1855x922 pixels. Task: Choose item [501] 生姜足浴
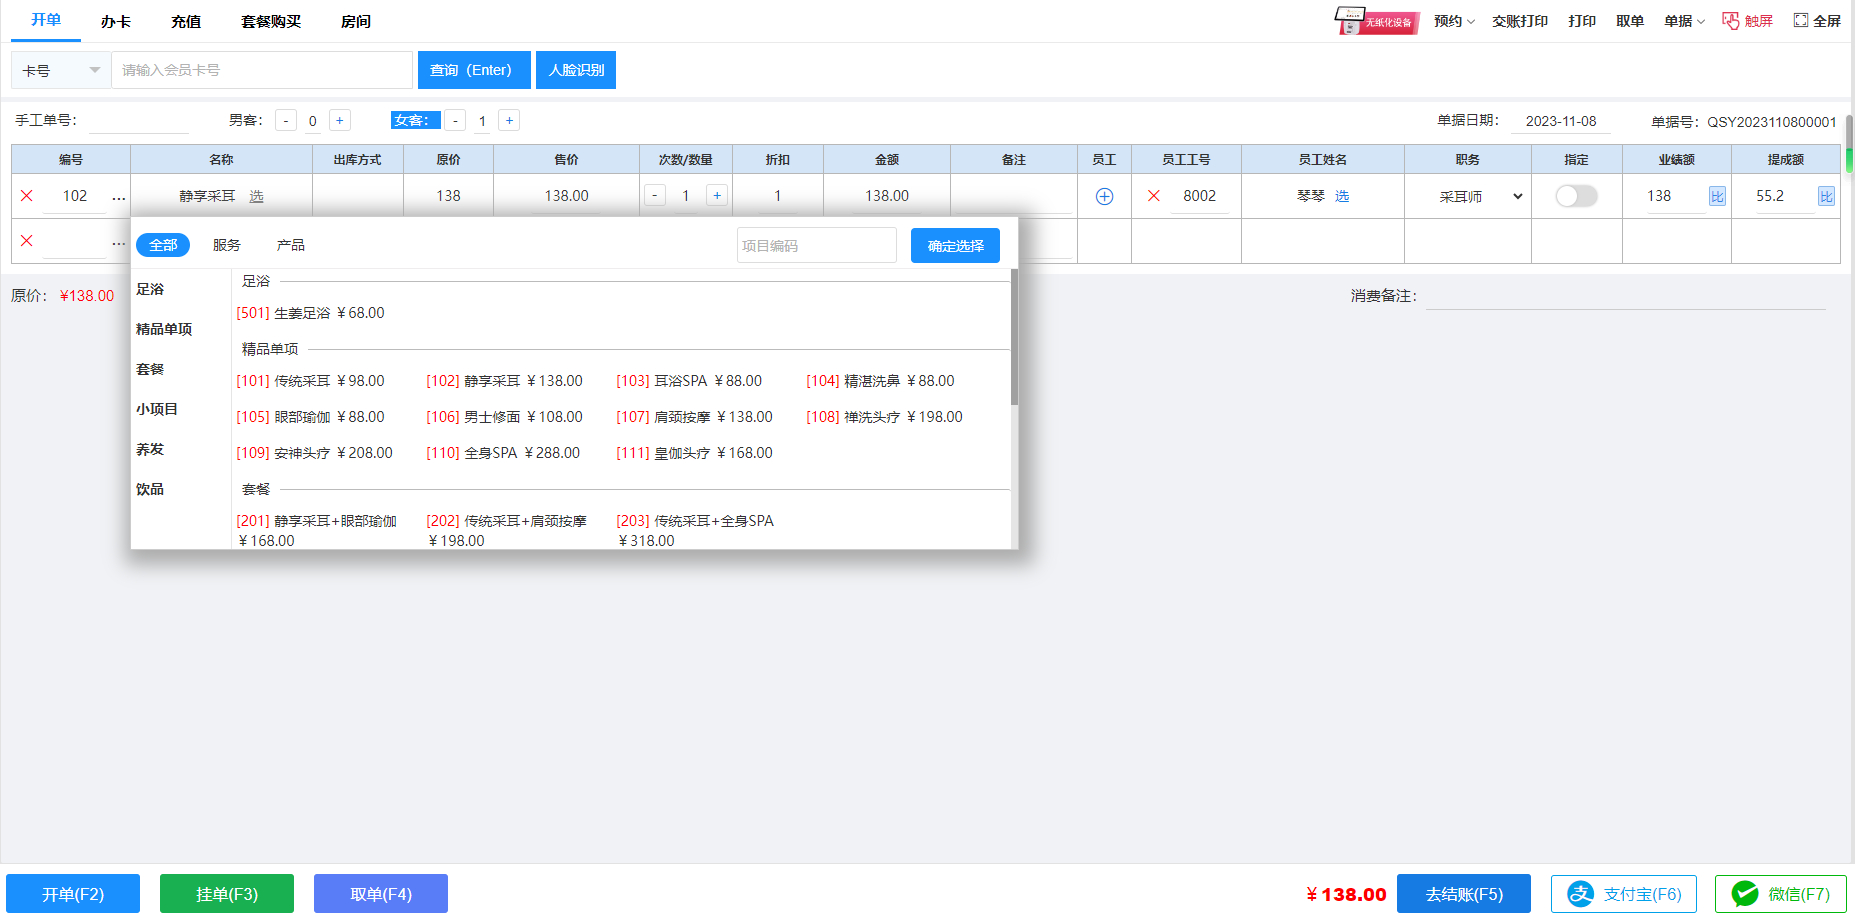tap(310, 313)
